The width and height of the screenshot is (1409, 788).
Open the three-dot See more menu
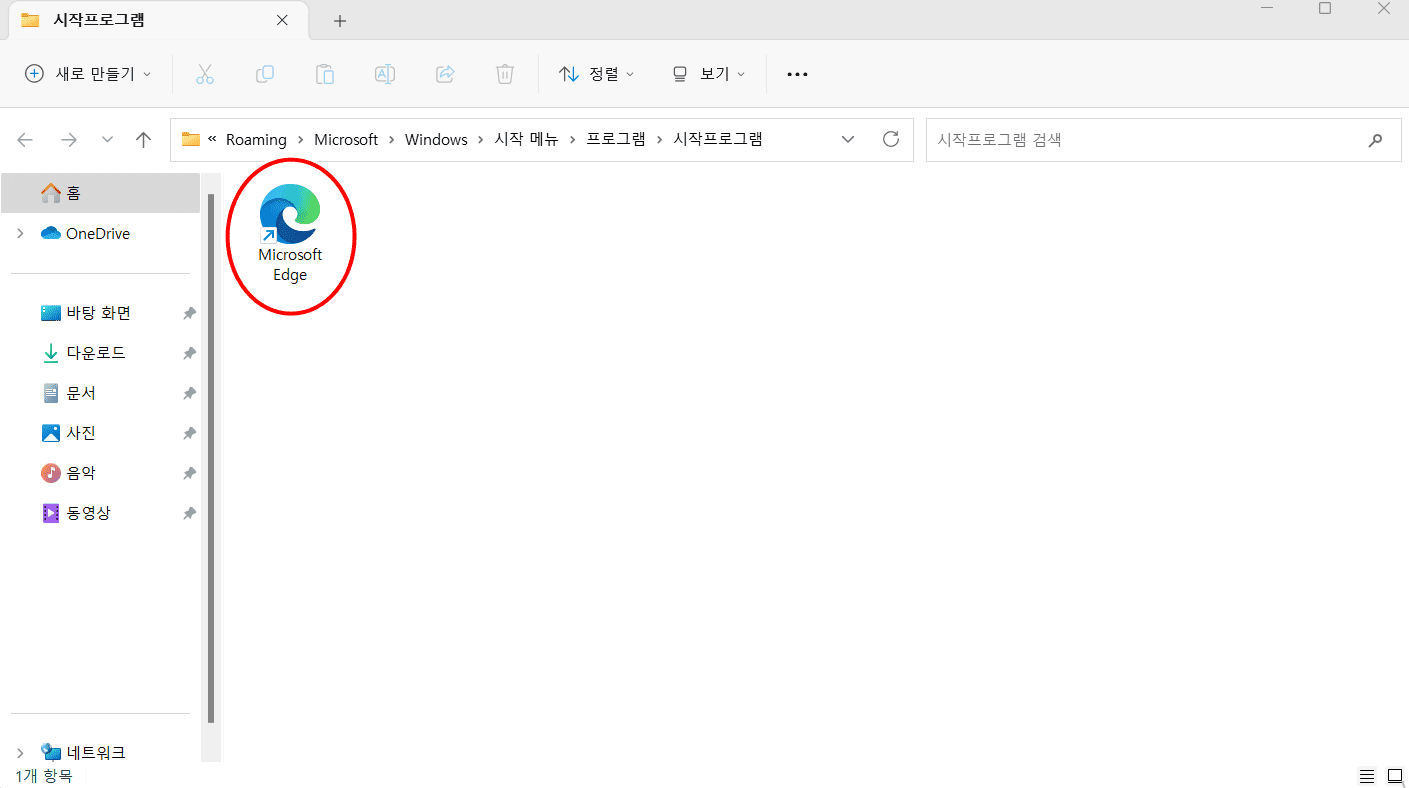click(797, 74)
